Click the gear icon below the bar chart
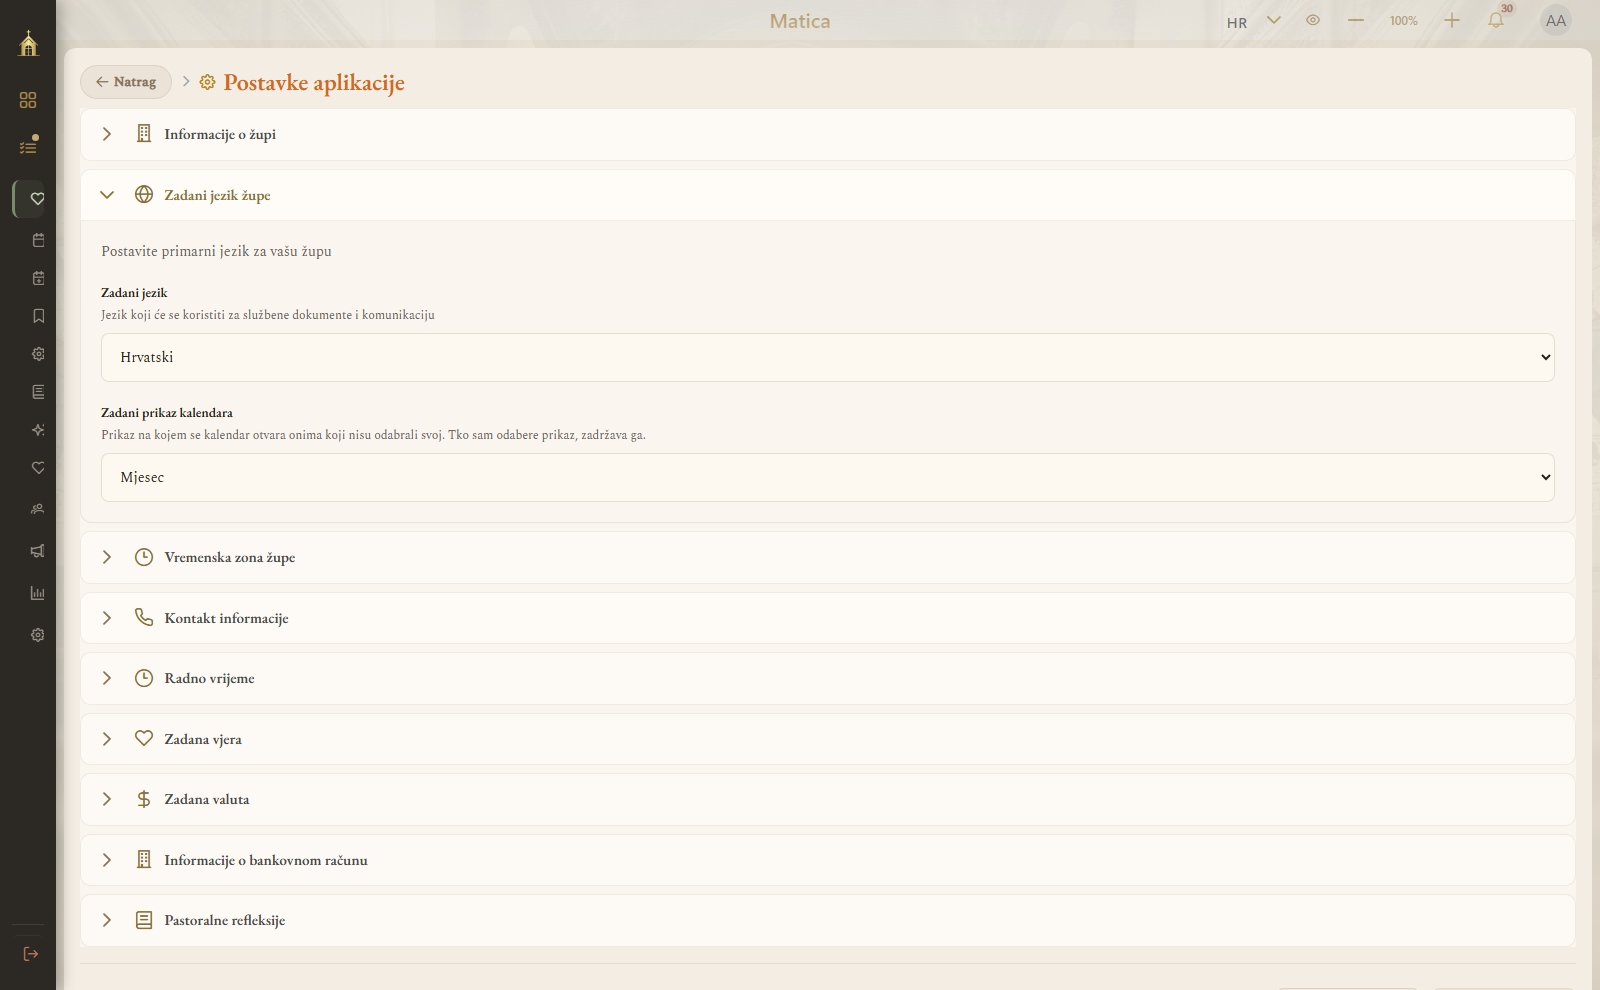The width and height of the screenshot is (1600, 990). 38,635
